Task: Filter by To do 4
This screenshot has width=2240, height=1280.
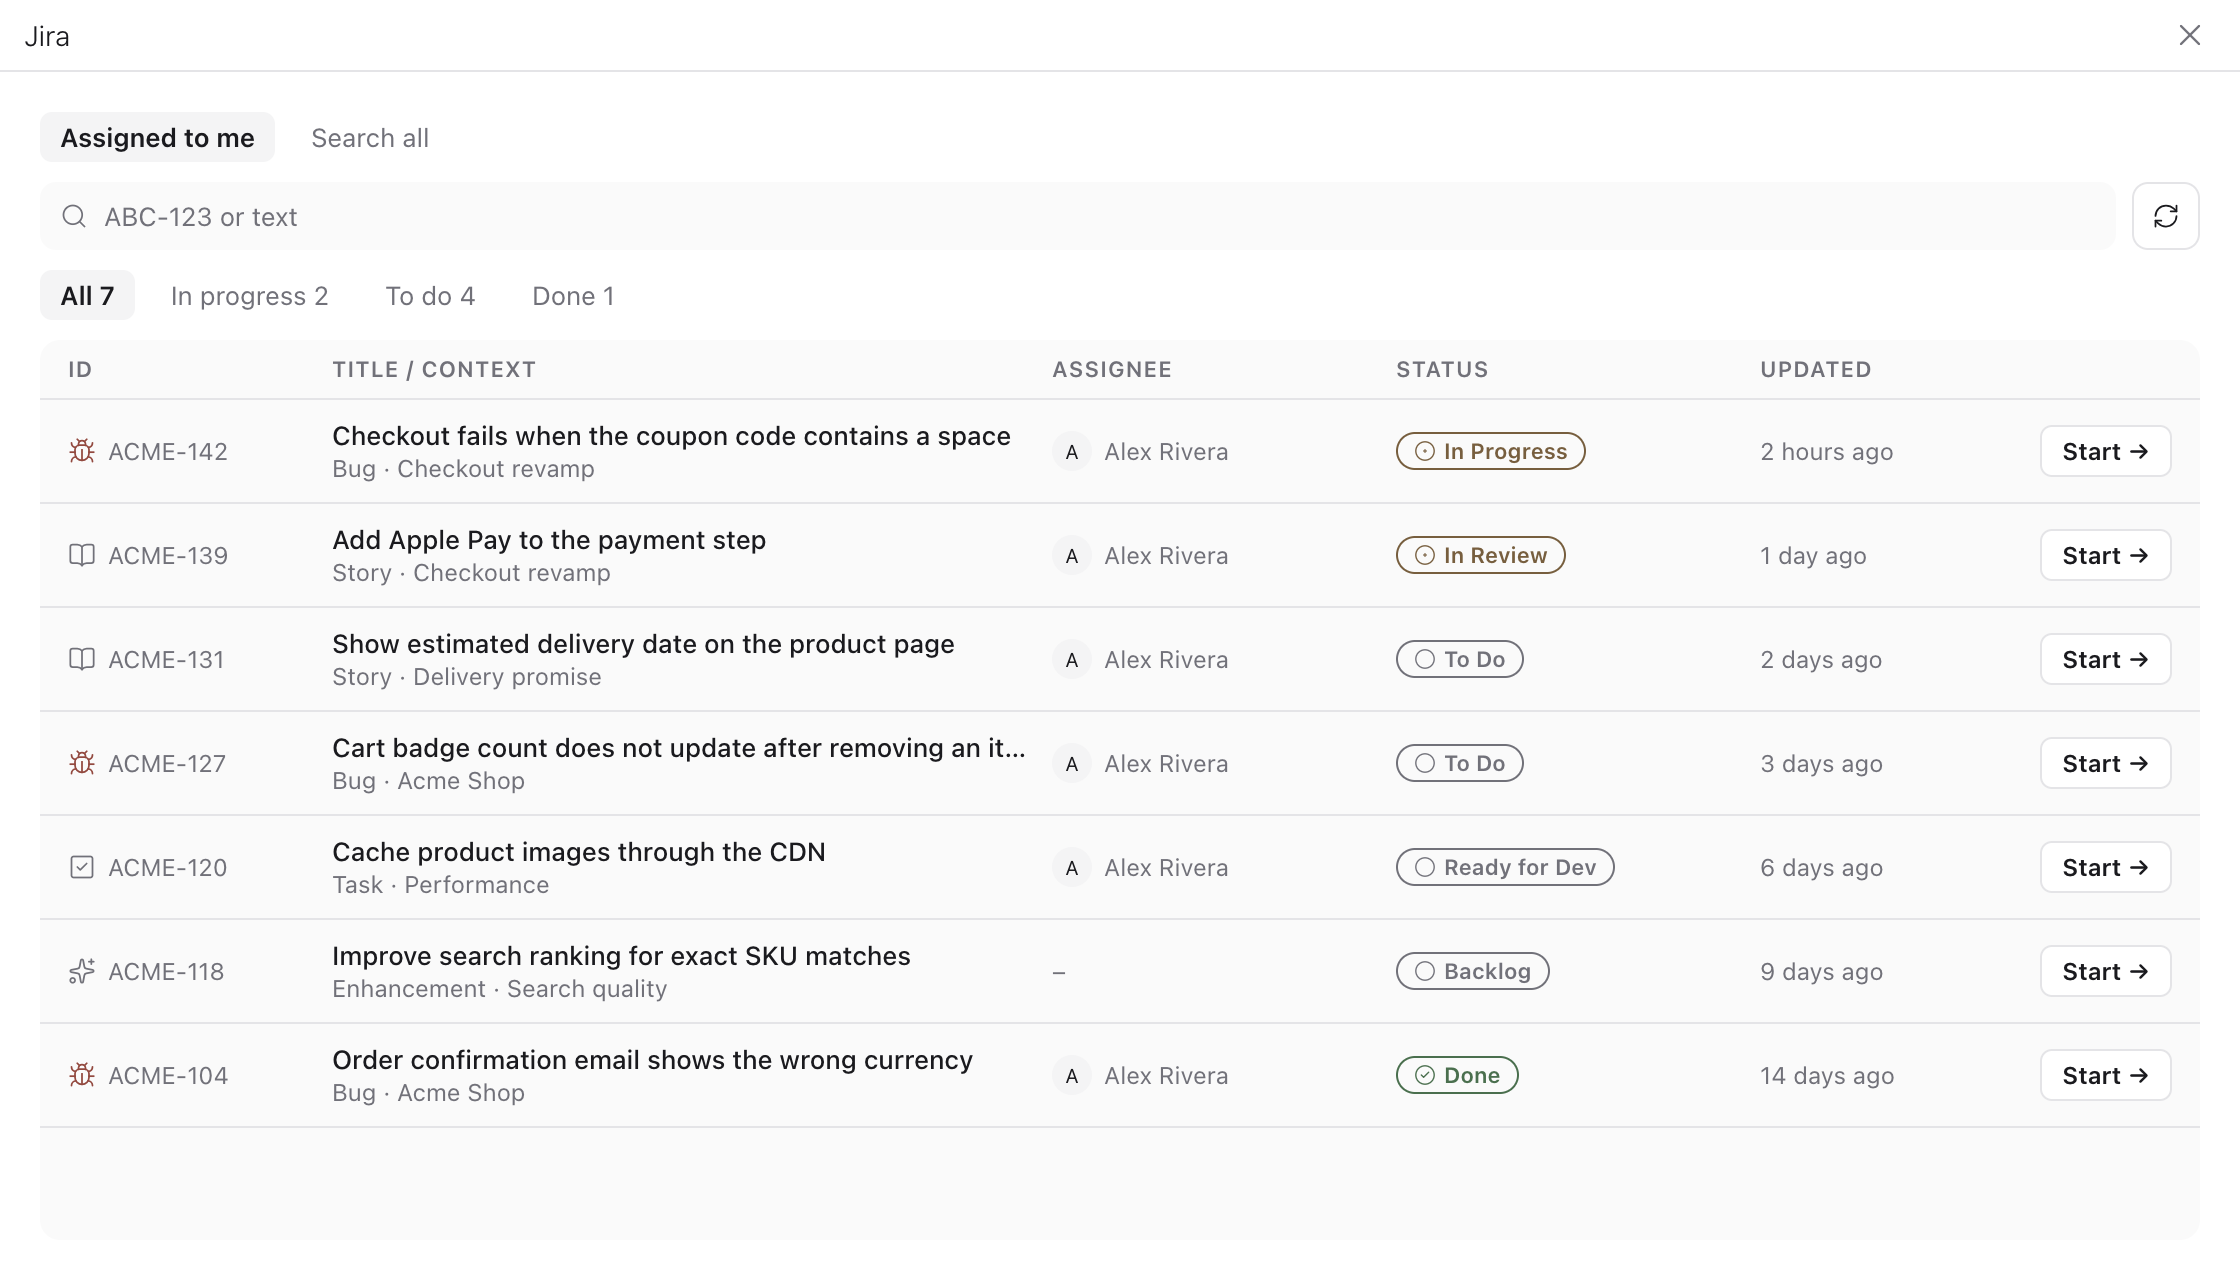Action: coord(430,295)
